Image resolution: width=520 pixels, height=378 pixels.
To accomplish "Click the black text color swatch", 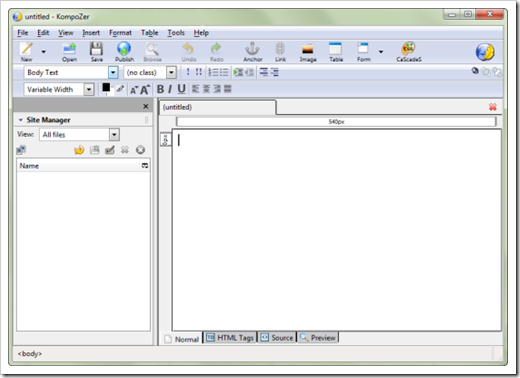I will (106, 88).
